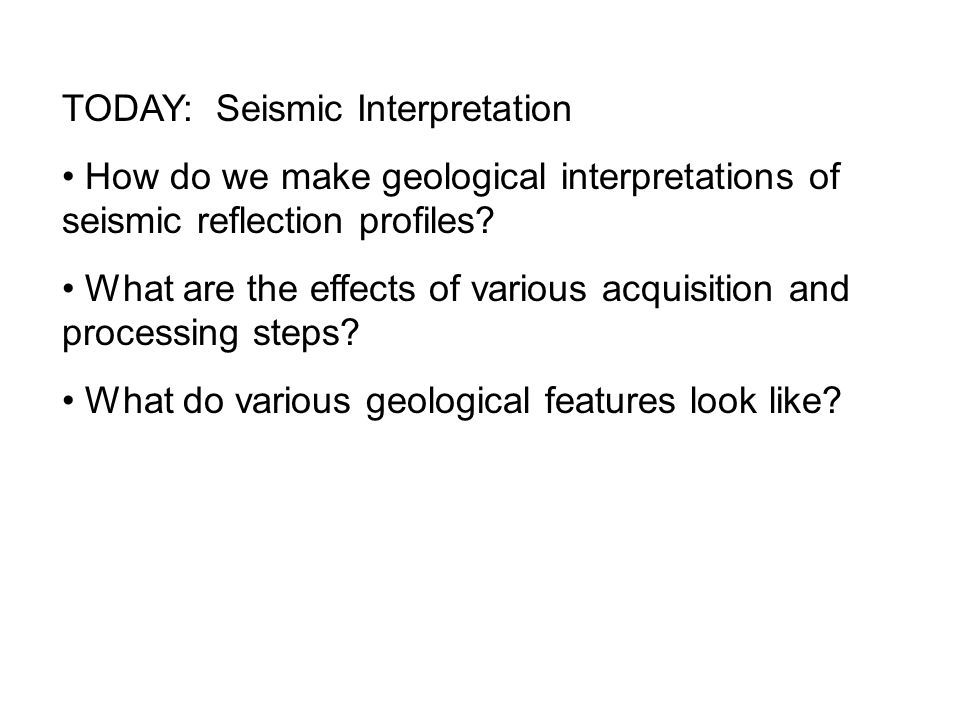This screenshot has width=960, height=720.
Task: Click the bullet marker before "How do we"
Action: pyautogui.click(x=68, y=178)
